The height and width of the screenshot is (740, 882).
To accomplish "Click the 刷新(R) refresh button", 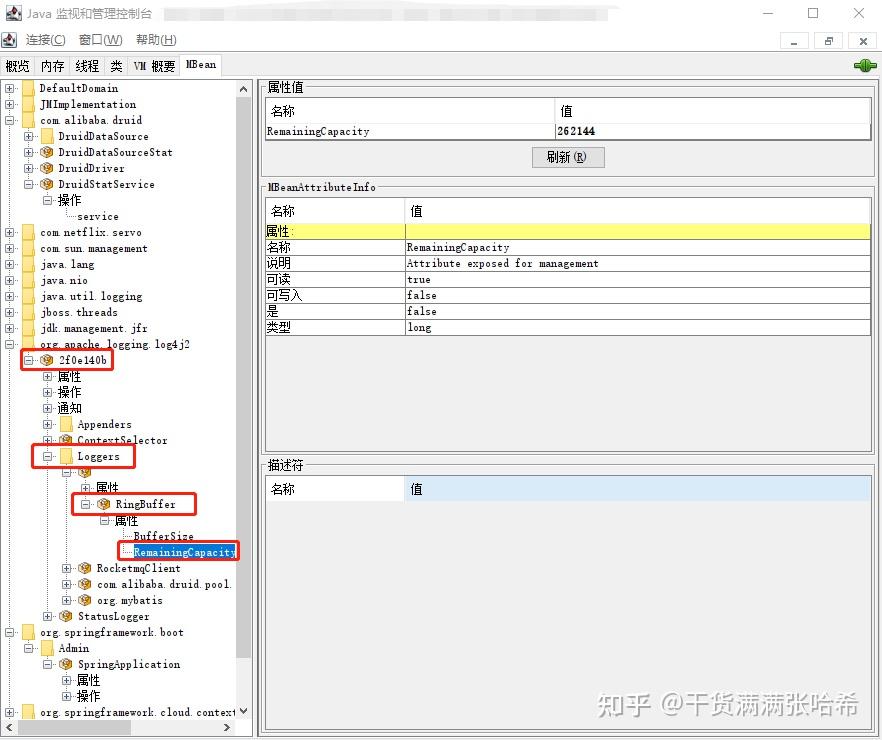I will click(568, 157).
